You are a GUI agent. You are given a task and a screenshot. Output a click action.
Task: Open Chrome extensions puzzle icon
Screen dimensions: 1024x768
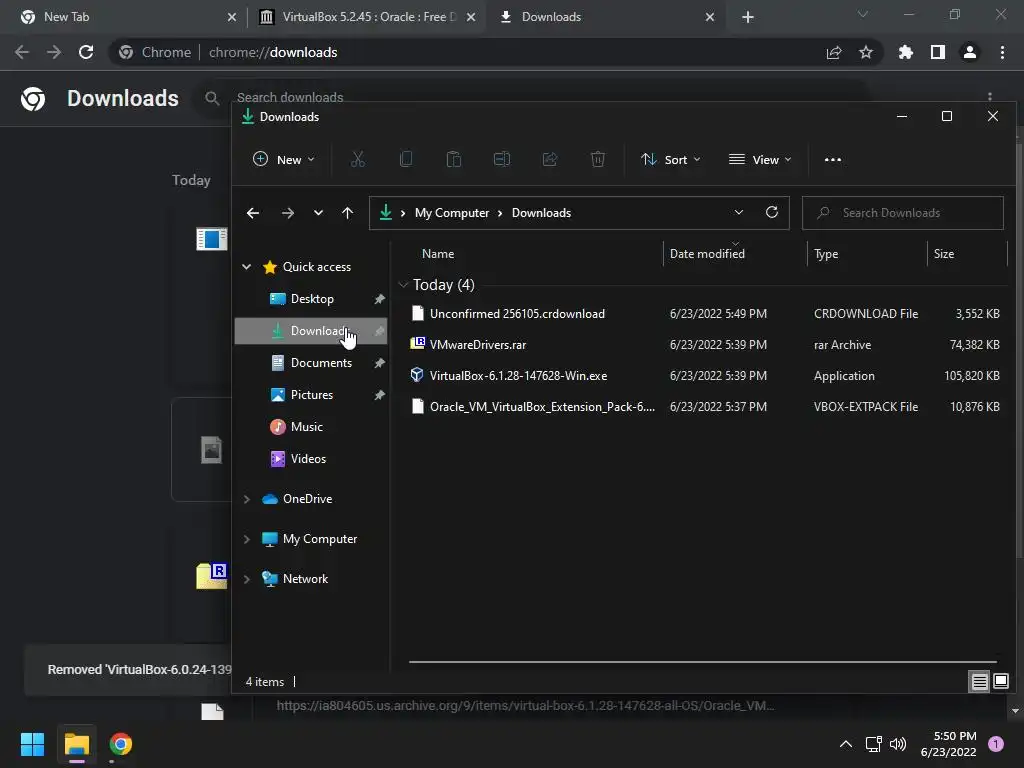coord(906,52)
